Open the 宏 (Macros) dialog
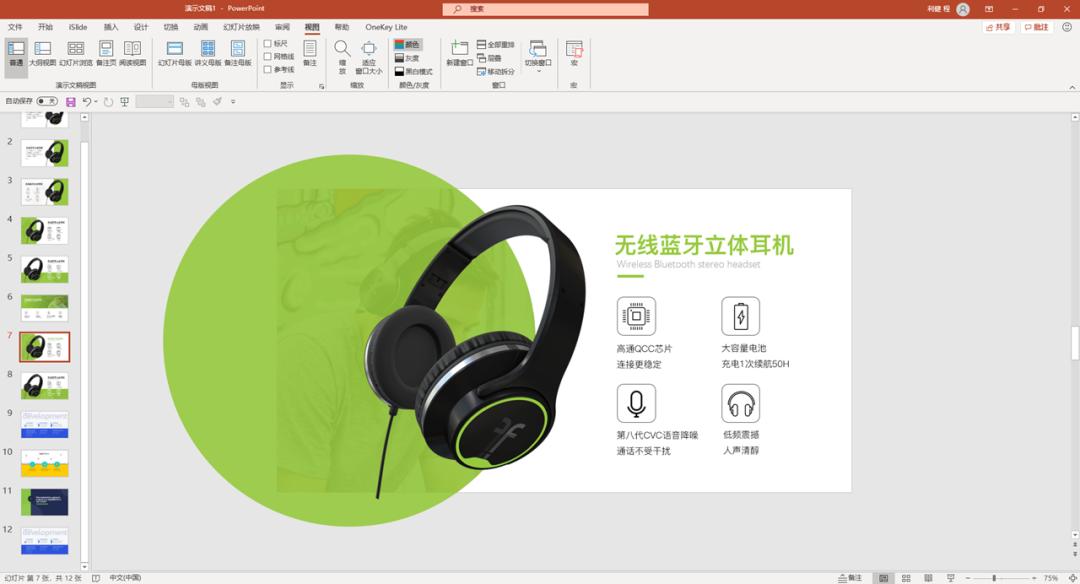The image size is (1080, 584). point(573,50)
